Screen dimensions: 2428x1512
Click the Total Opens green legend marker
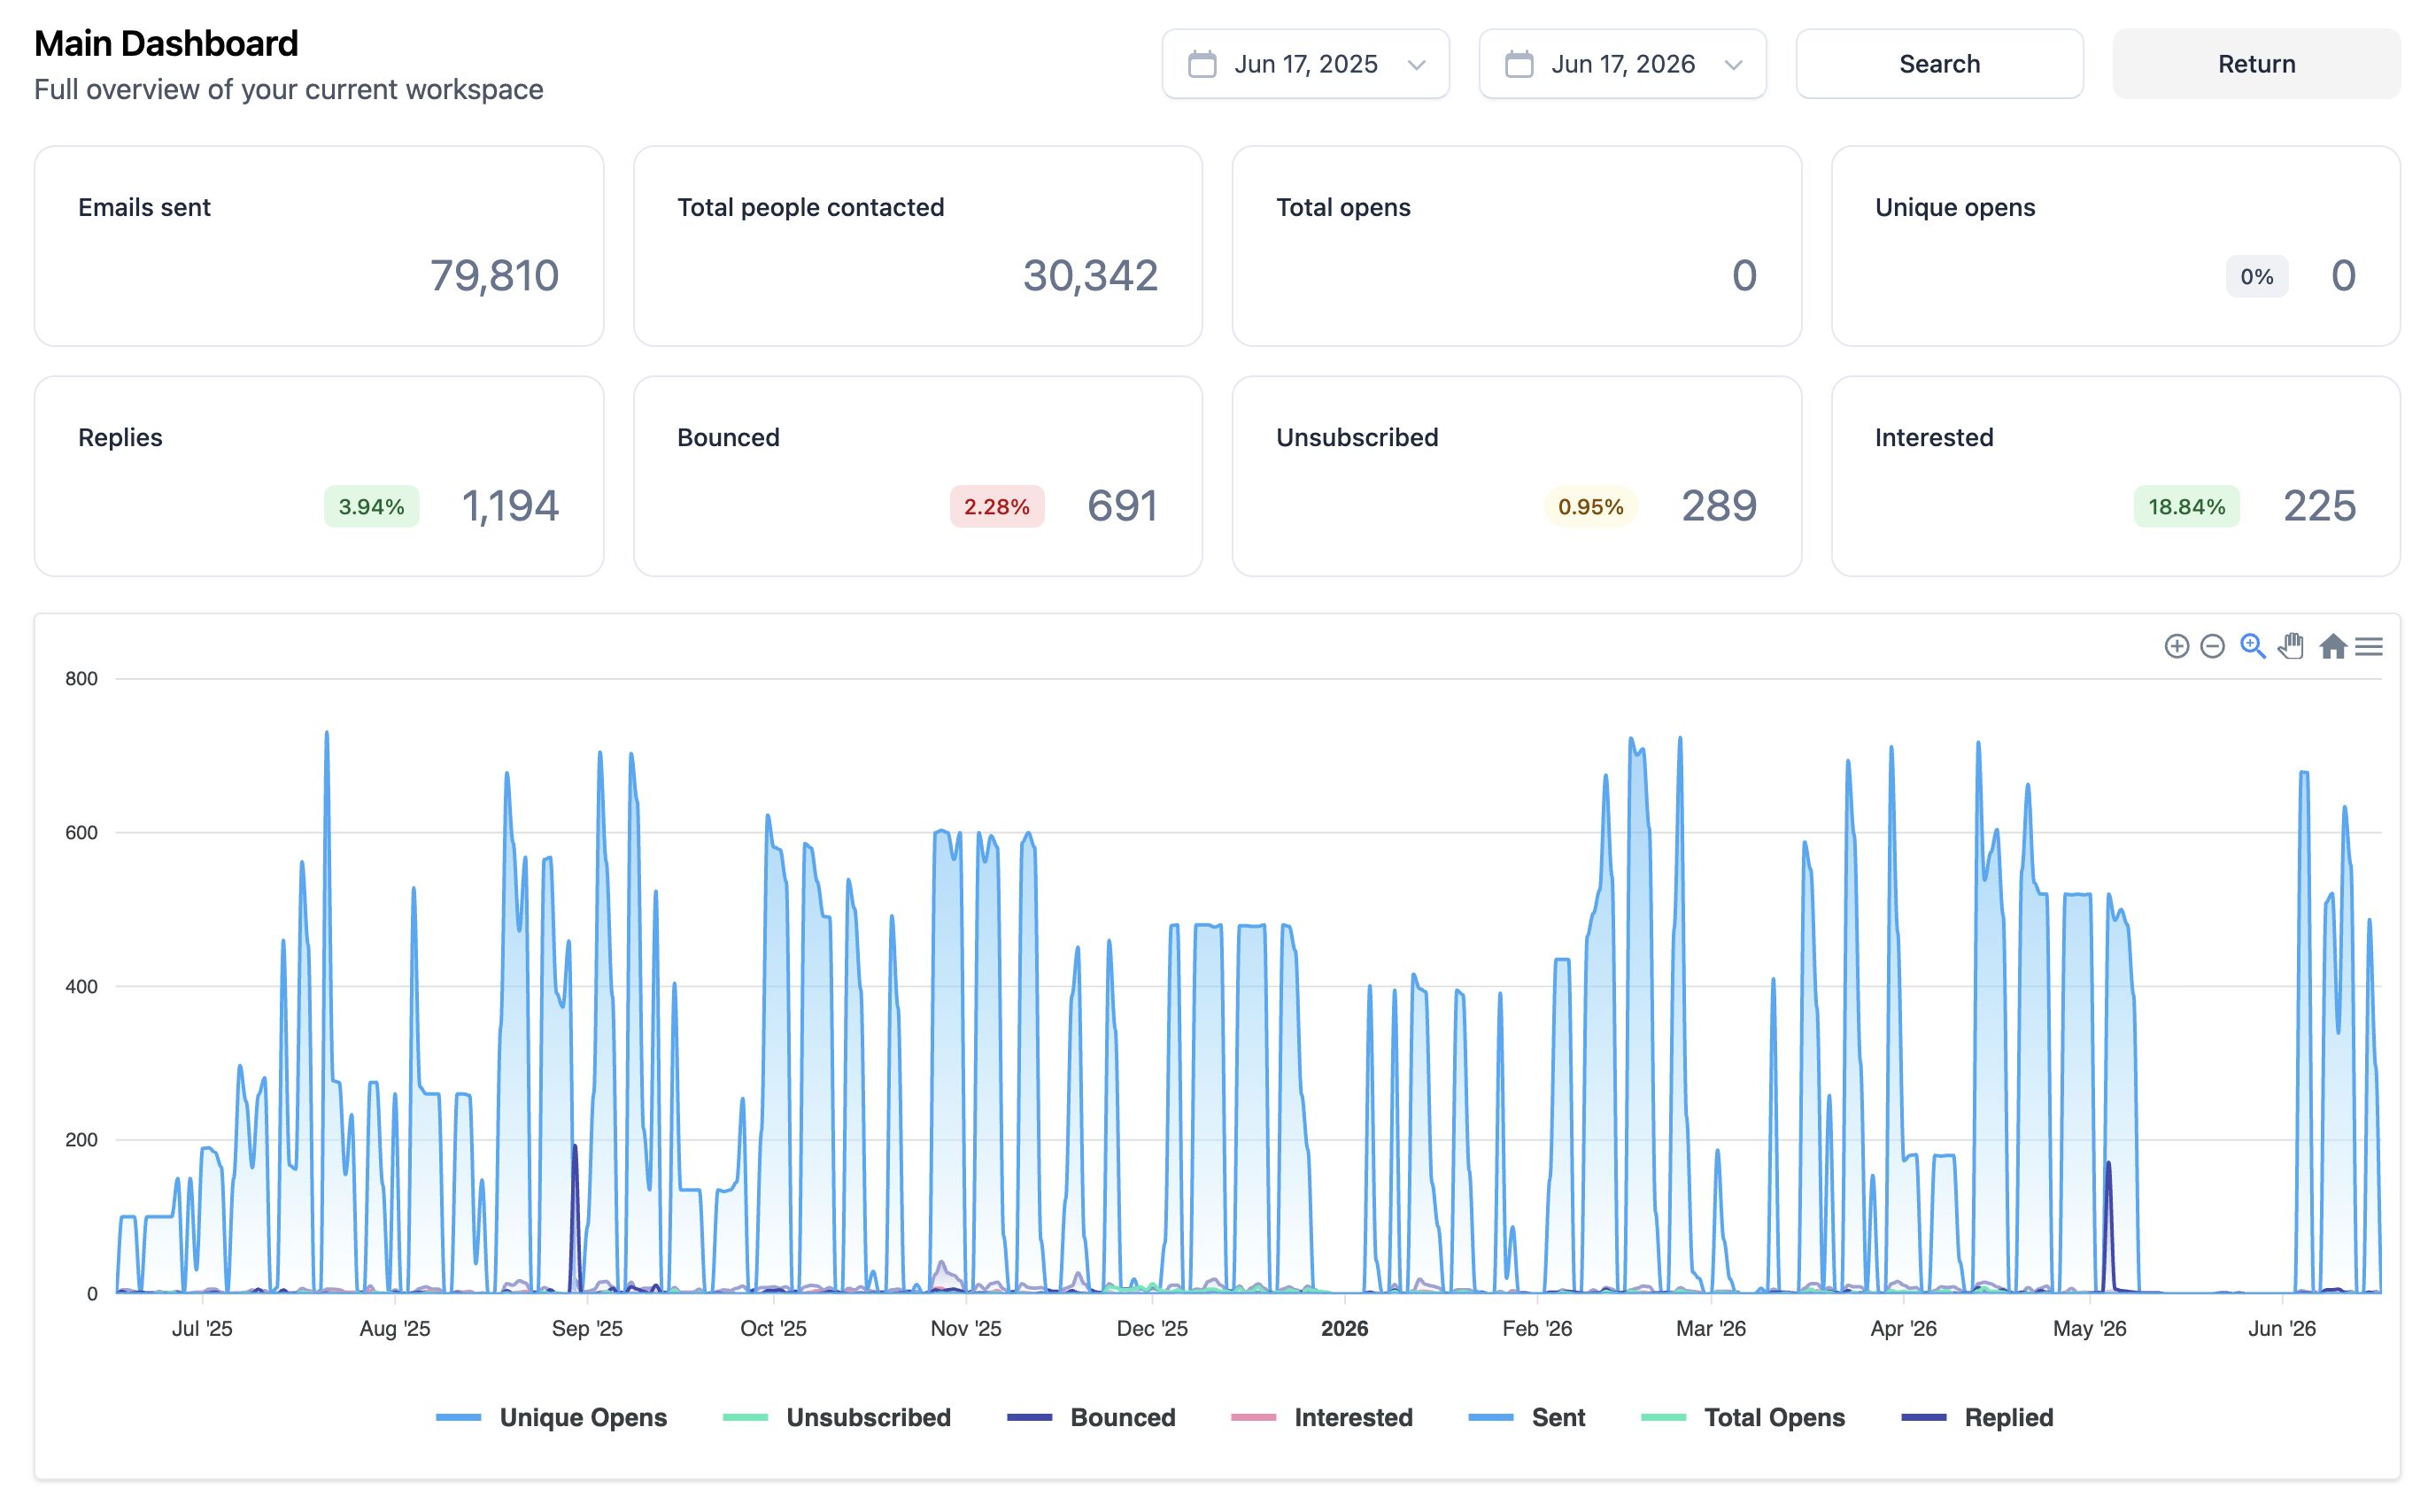(1663, 1417)
